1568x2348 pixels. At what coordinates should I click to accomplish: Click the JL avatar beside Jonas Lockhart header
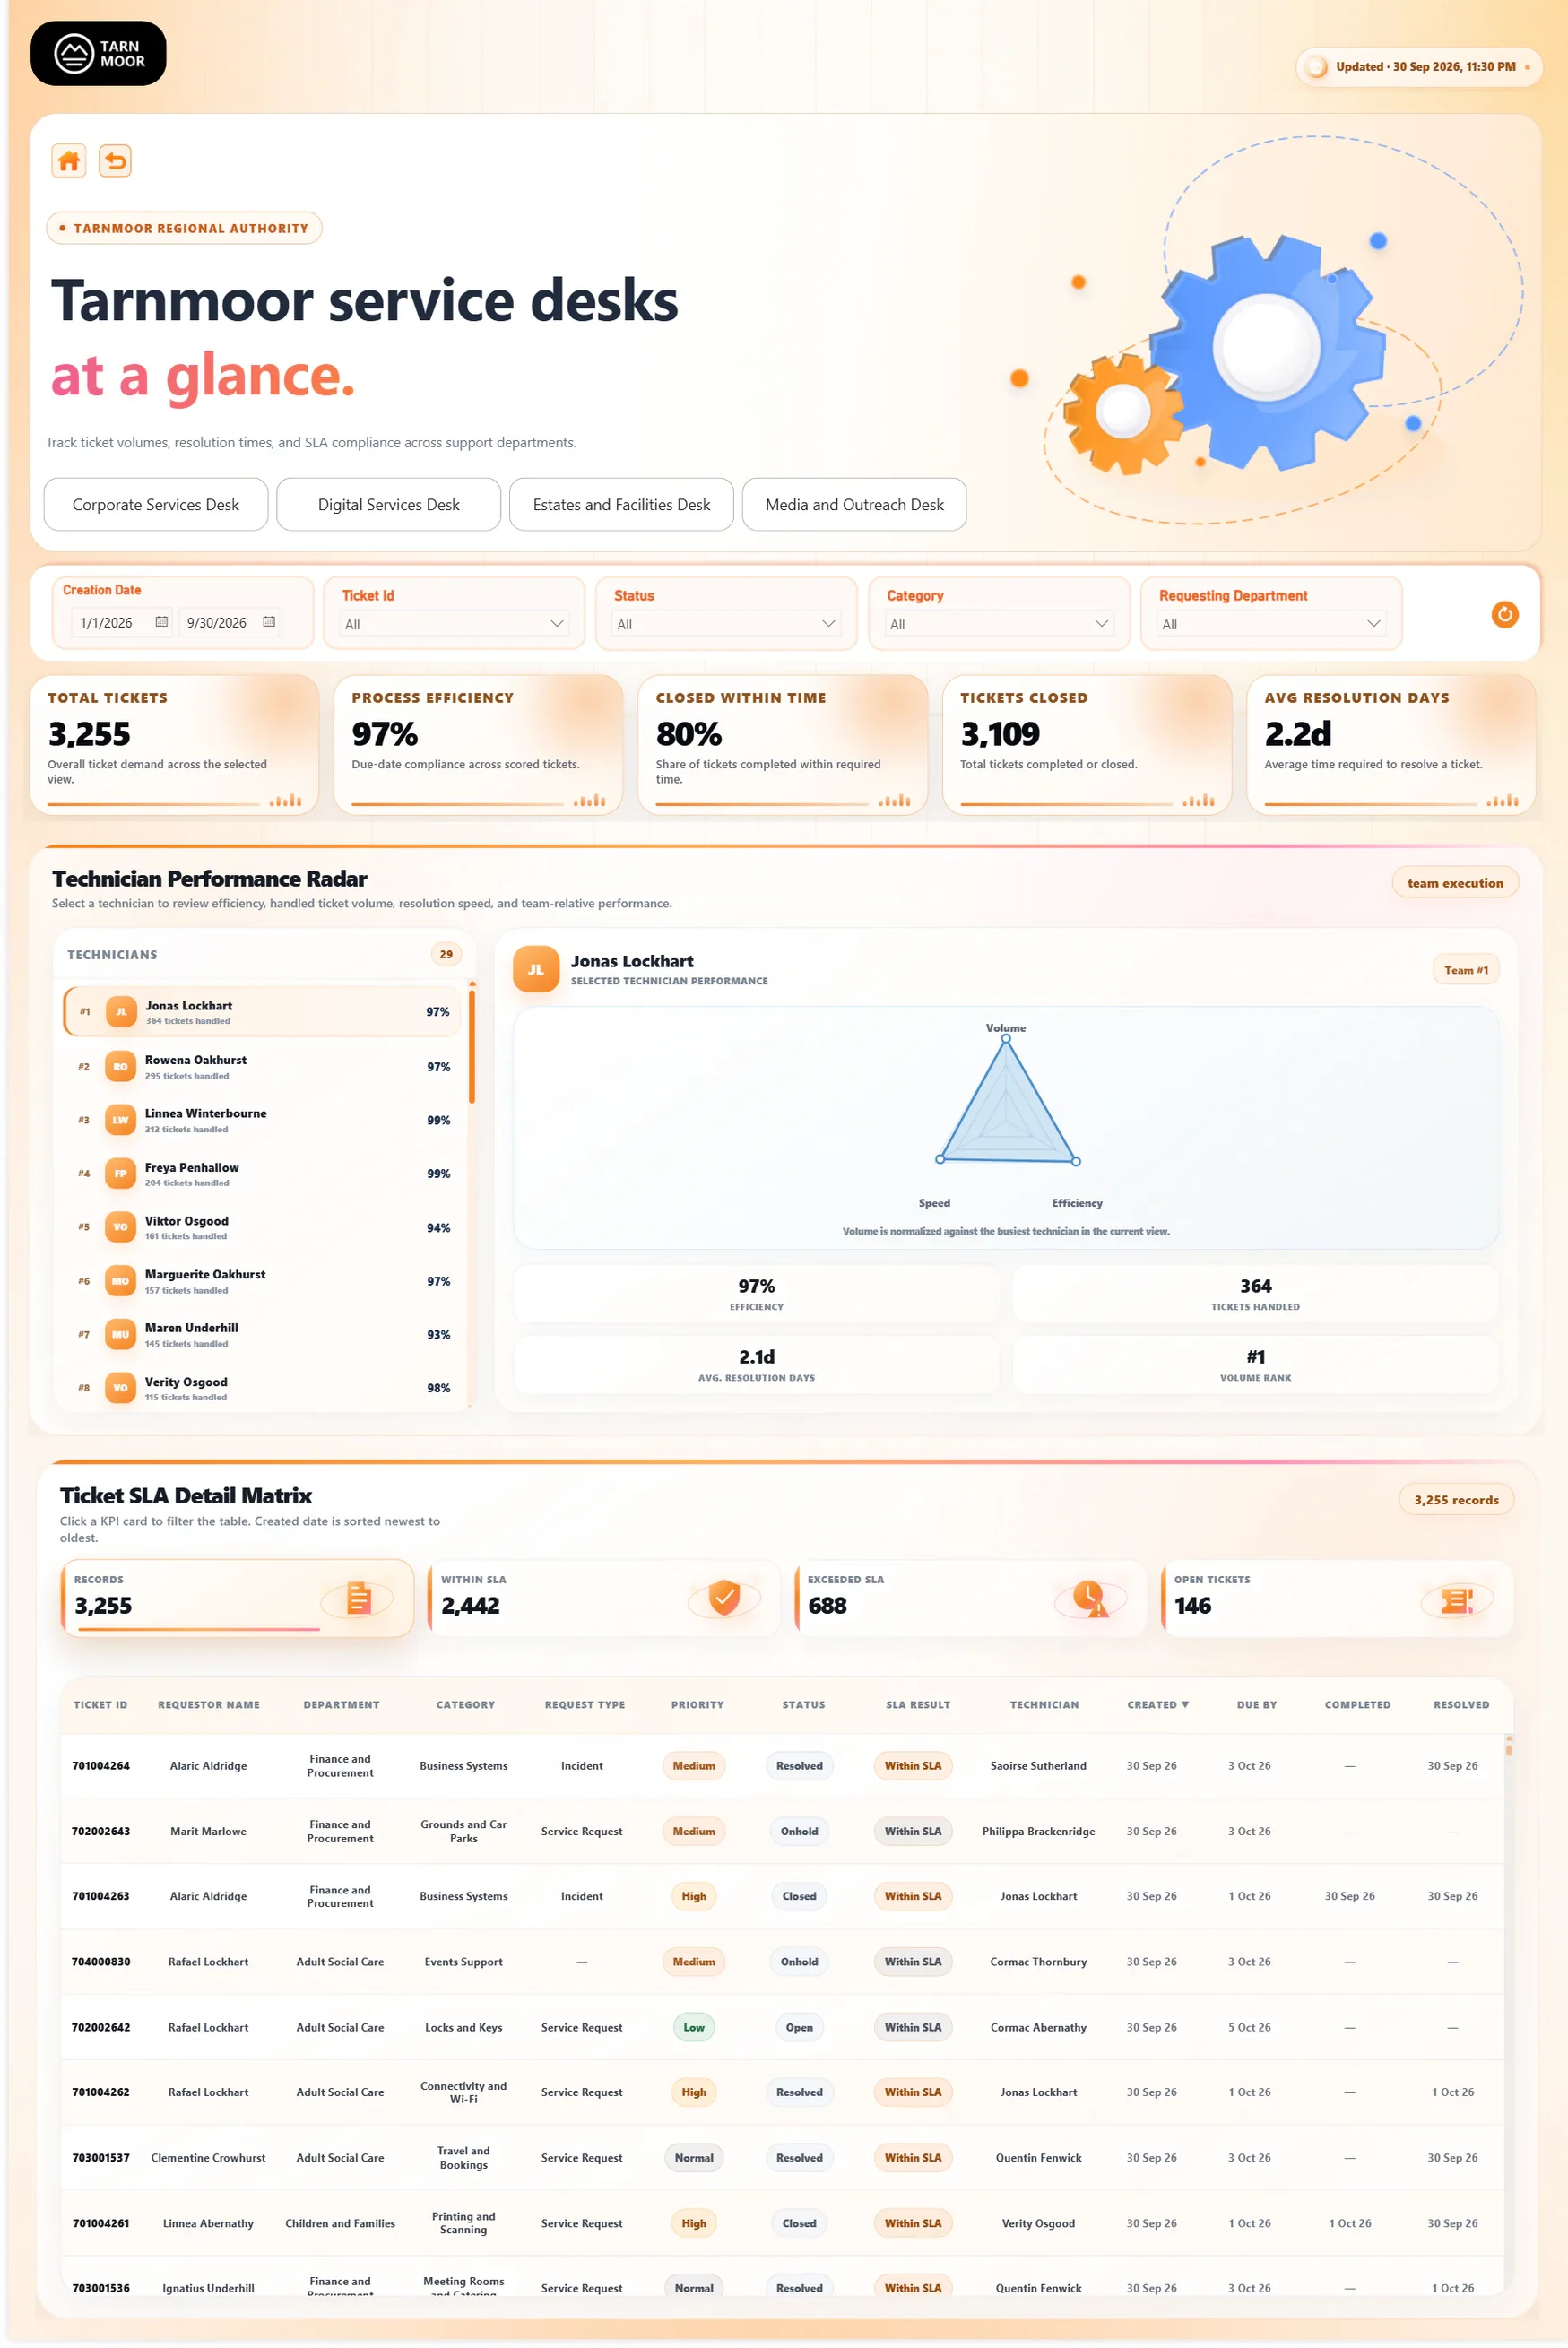[535, 969]
